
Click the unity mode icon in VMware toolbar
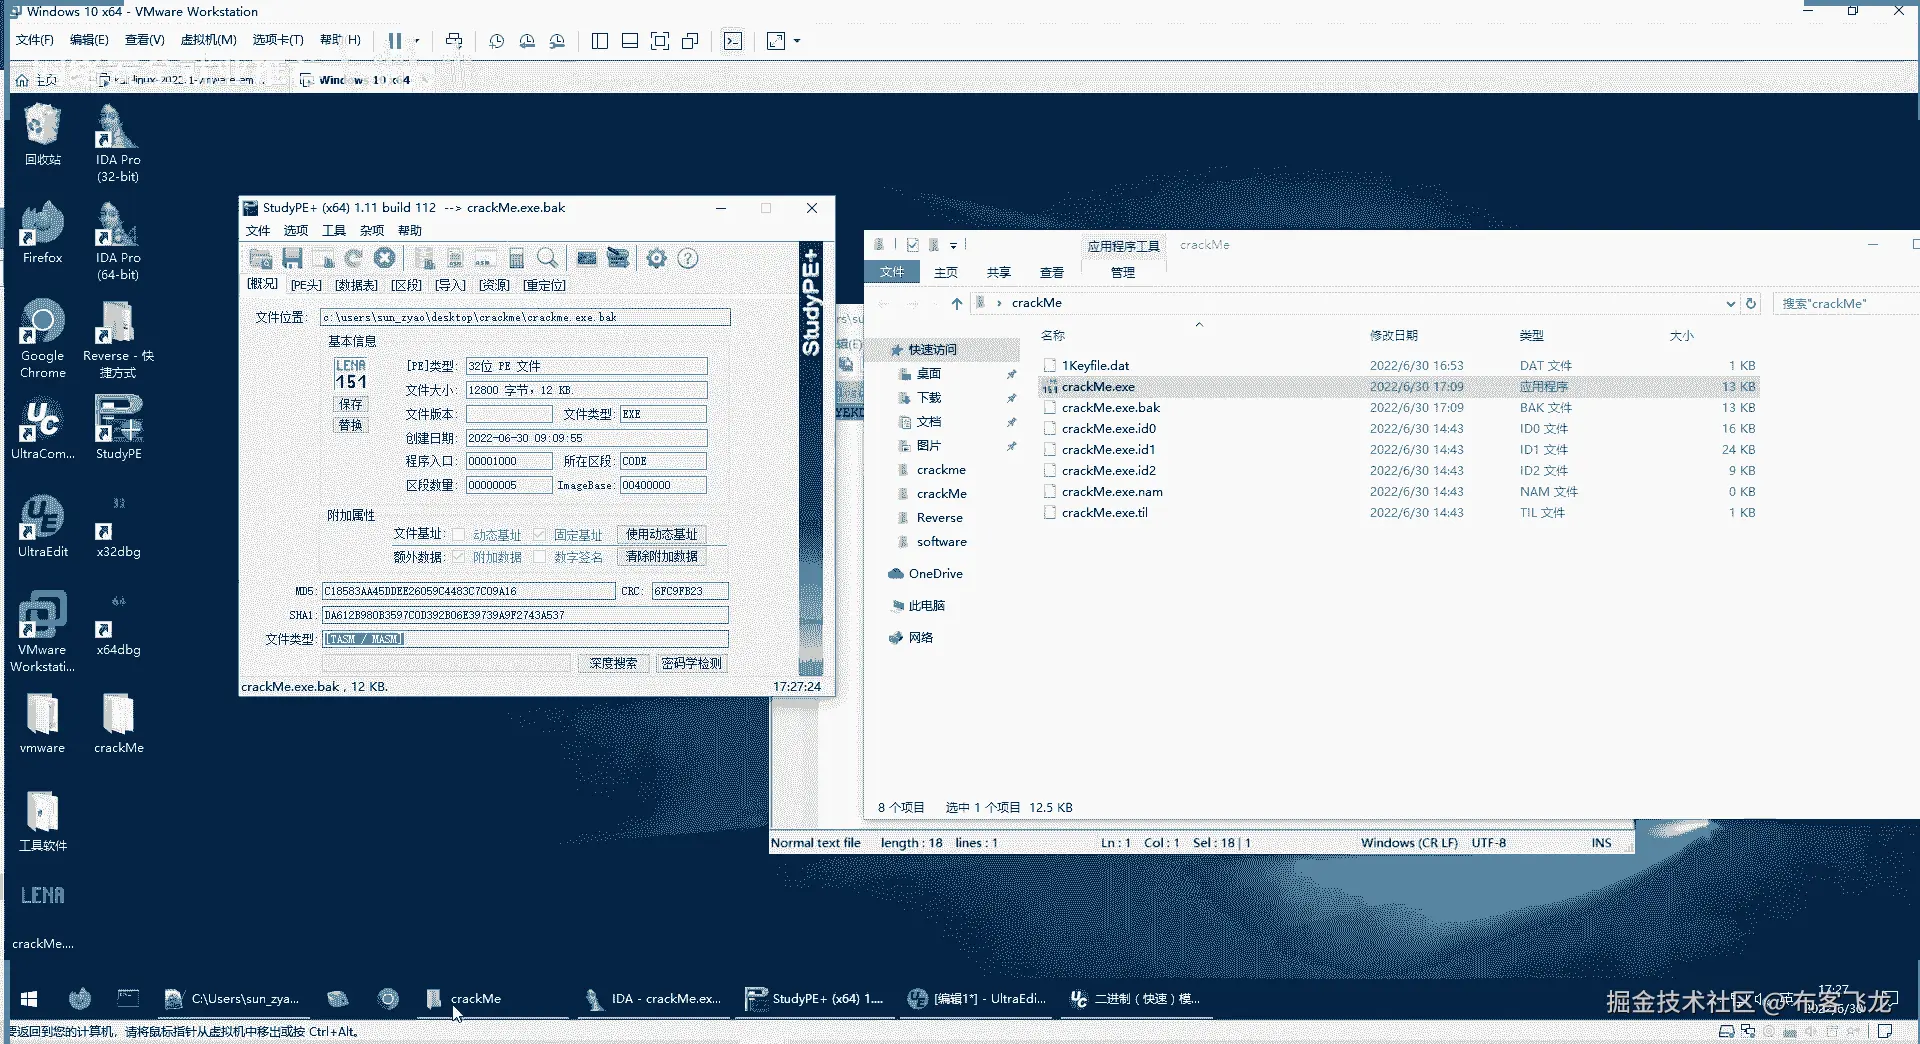[690, 41]
